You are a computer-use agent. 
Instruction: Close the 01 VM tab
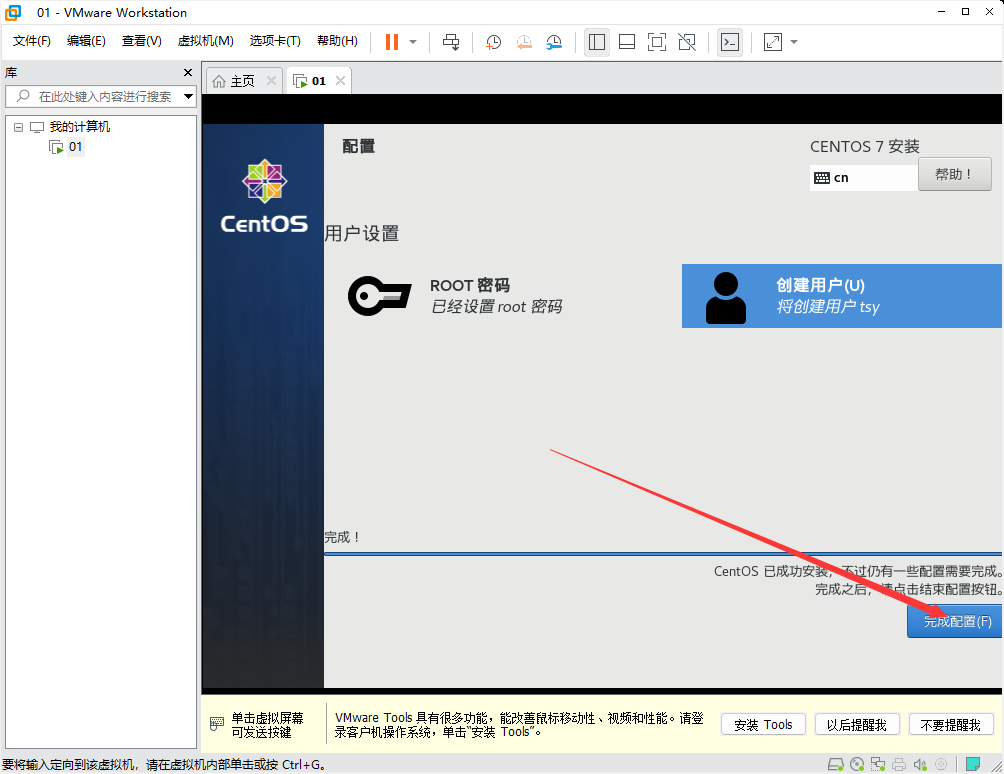click(341, 81)
